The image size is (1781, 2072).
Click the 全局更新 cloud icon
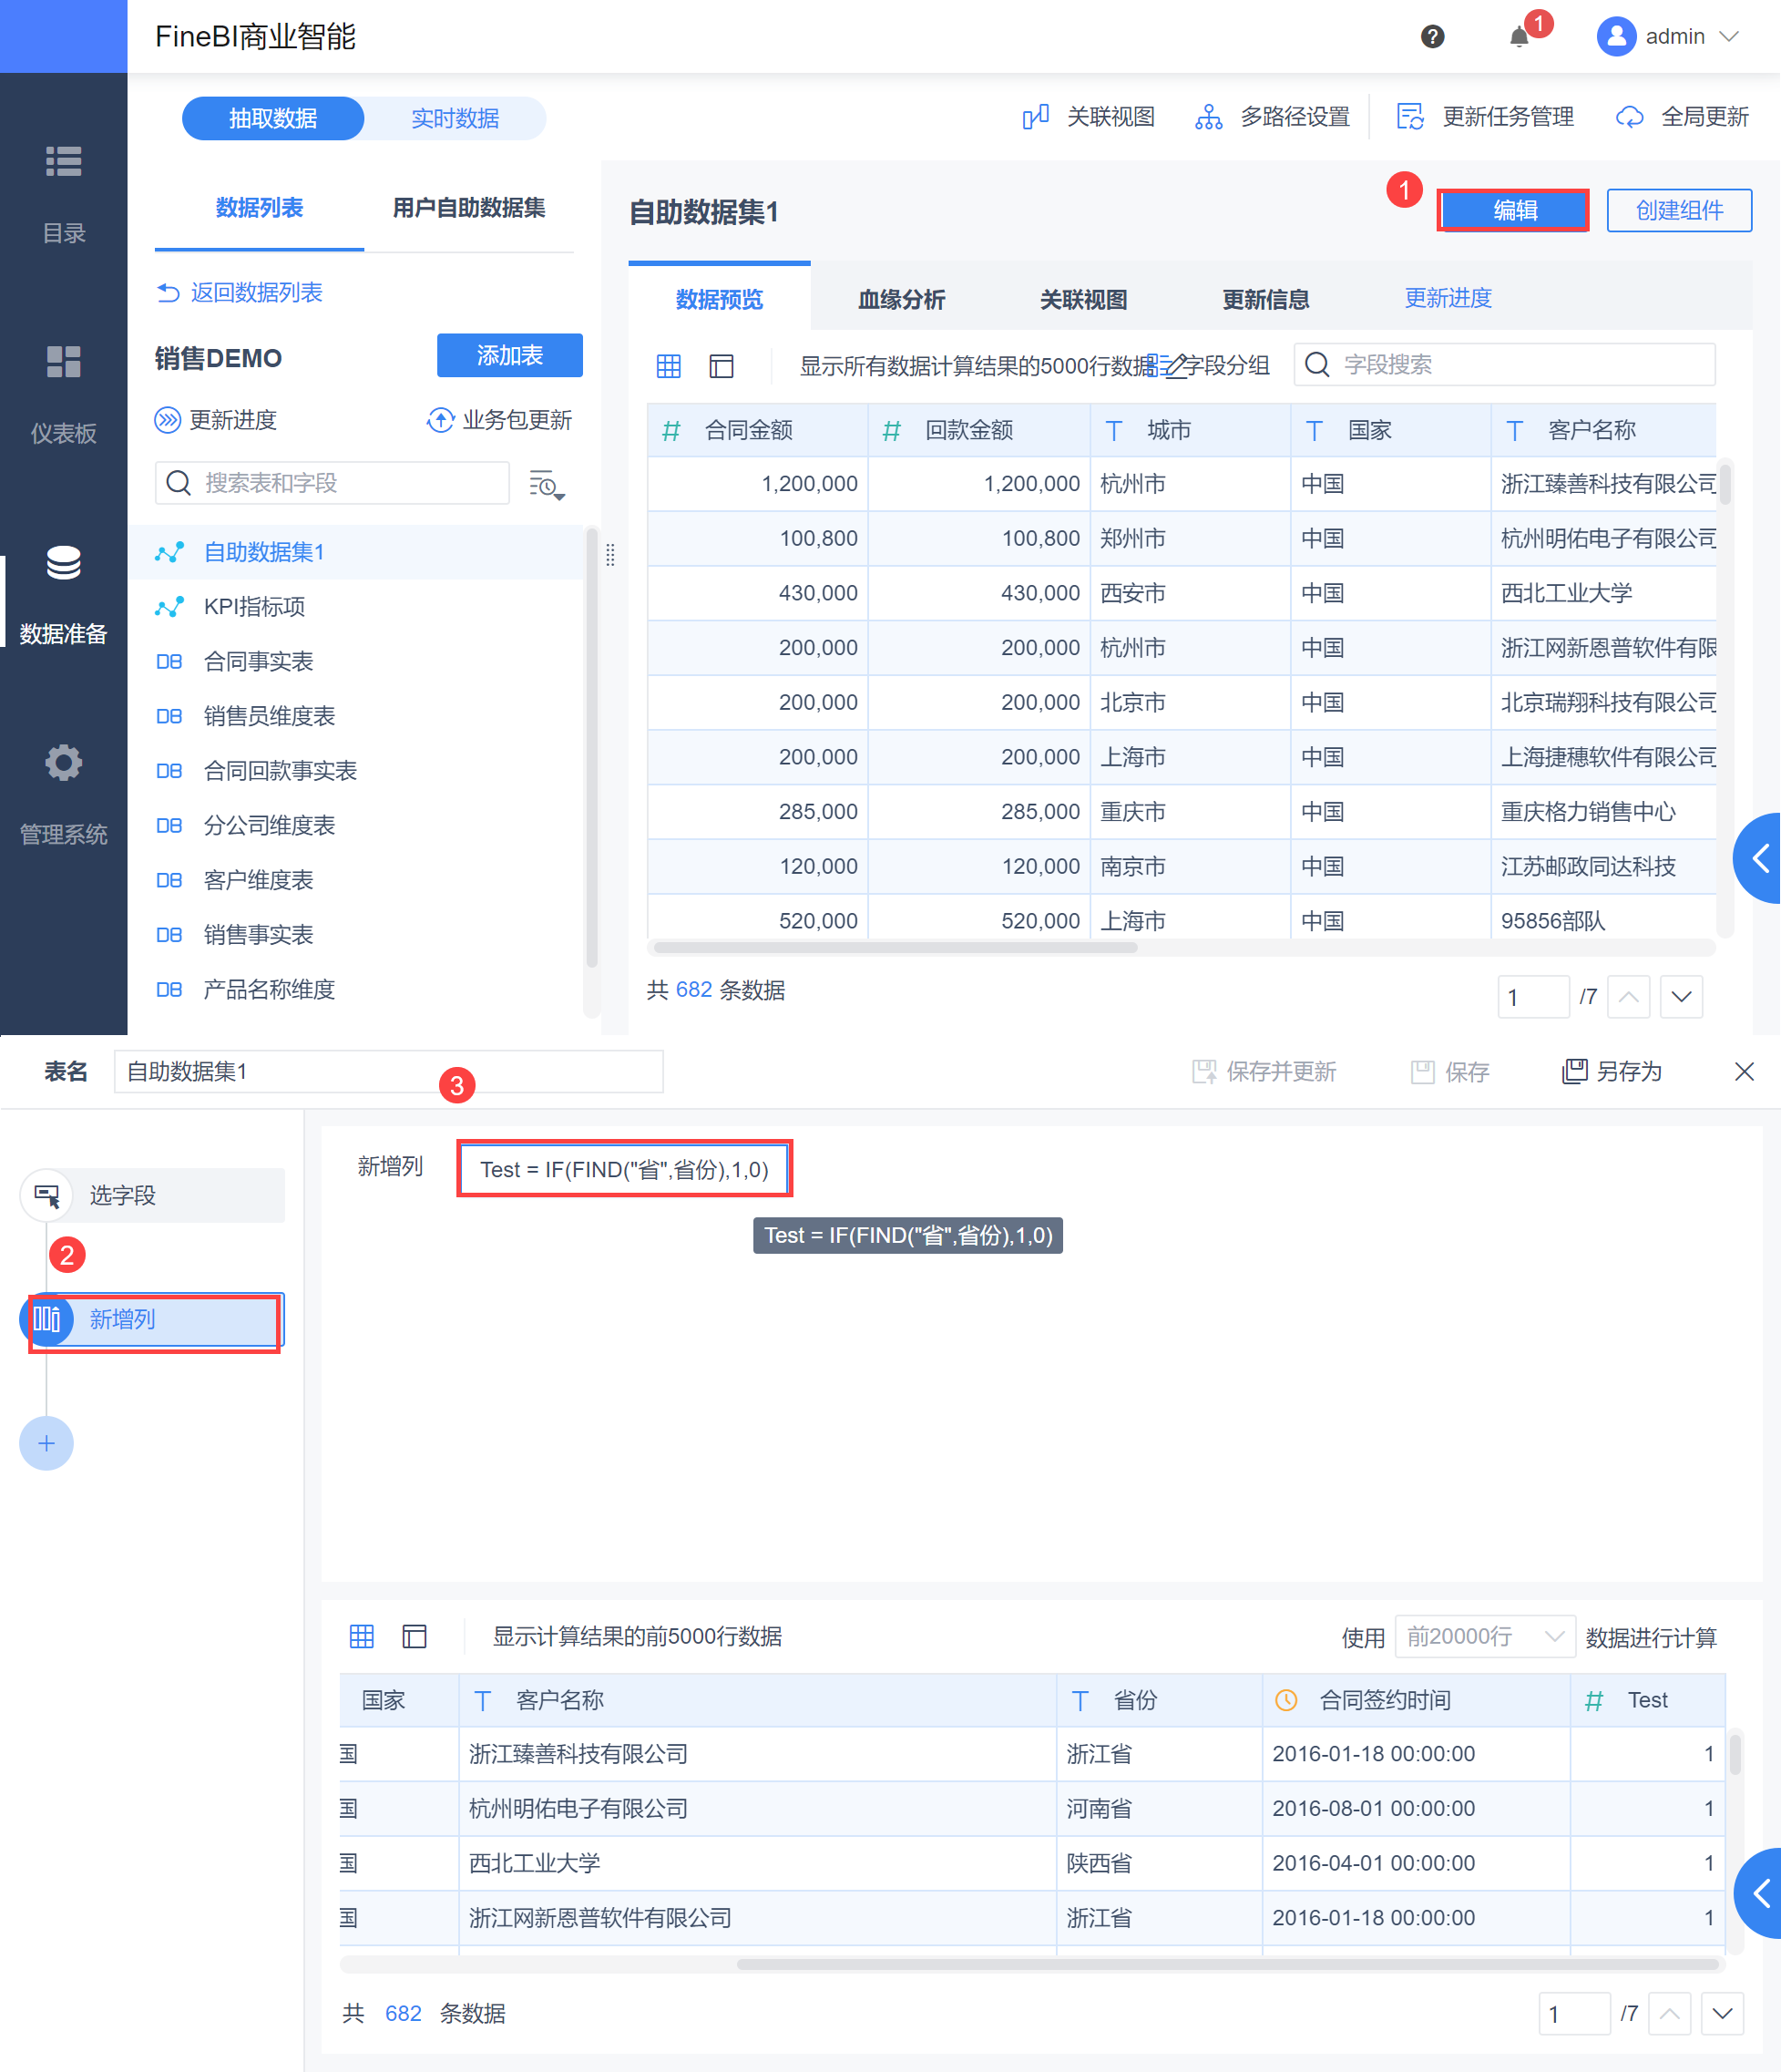pyautogui.click(x=1630, y=117)
